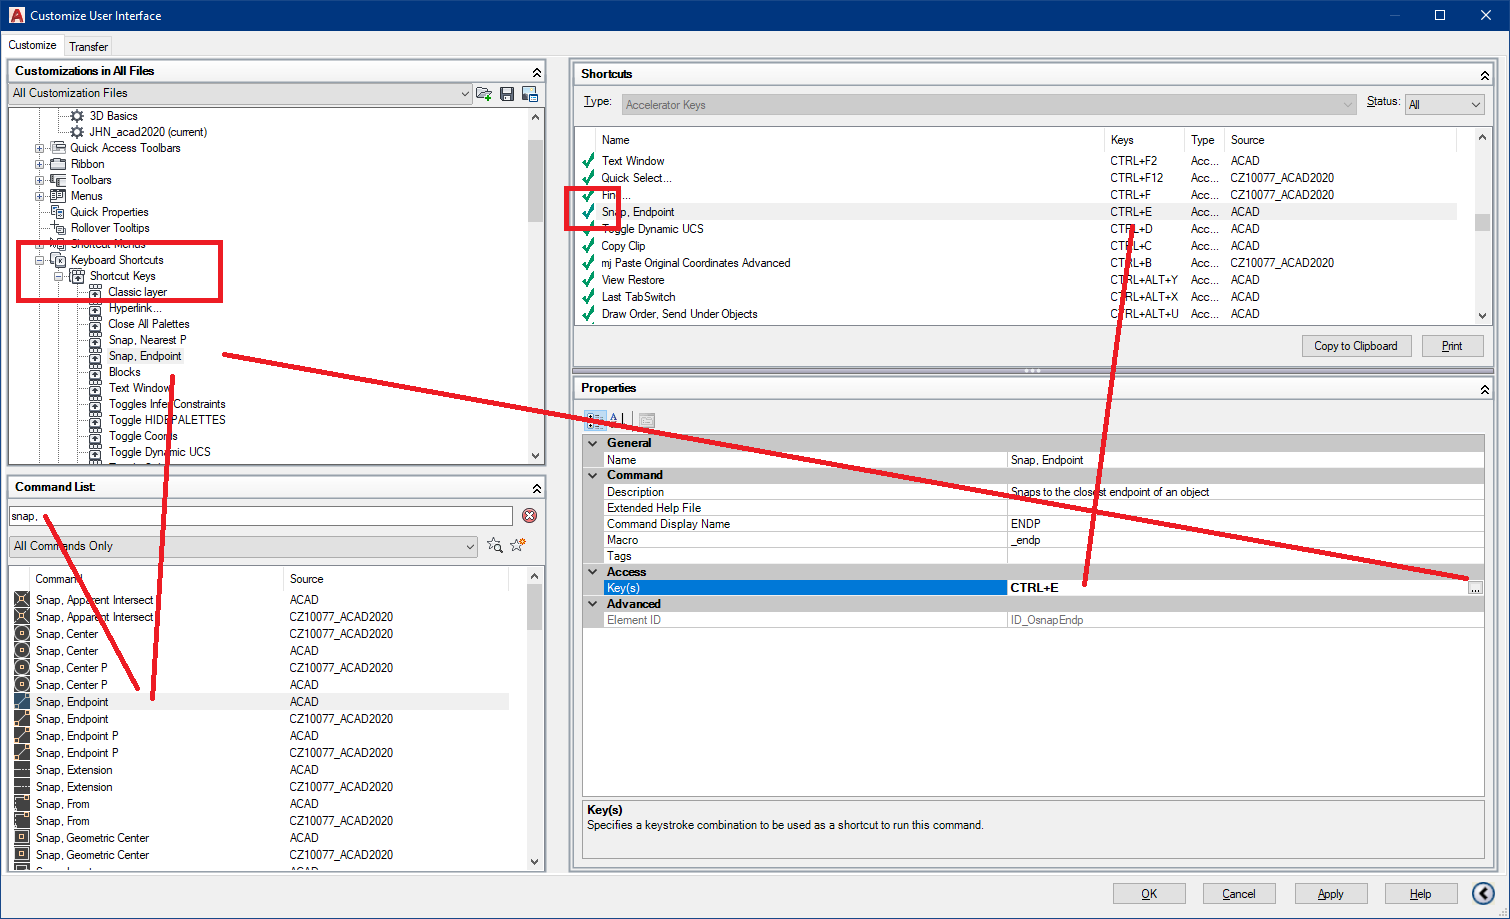Viewport: 1510px width, 919px height.
Task: Click the Save As customization file icon
Action: [x=529, y=93]
